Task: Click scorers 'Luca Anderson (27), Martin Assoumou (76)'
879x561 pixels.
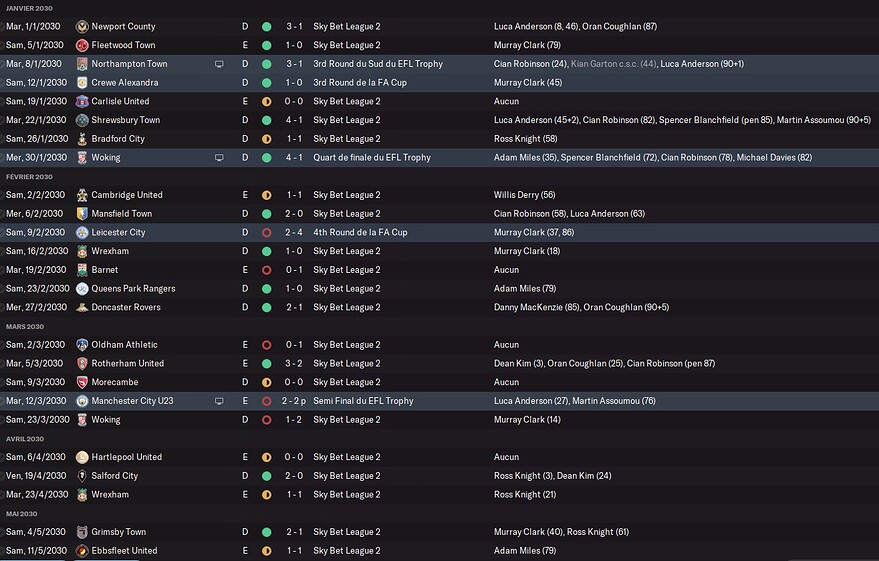Action: (x=575, y=401)
